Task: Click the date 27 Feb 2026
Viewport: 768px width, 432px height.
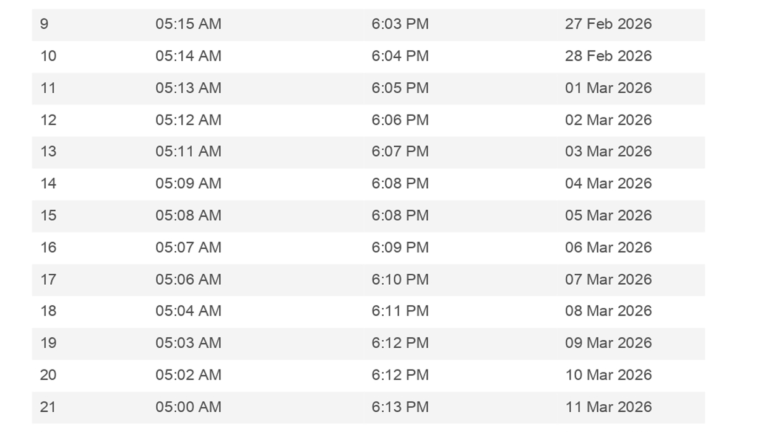Action: [x=608, y=24]
